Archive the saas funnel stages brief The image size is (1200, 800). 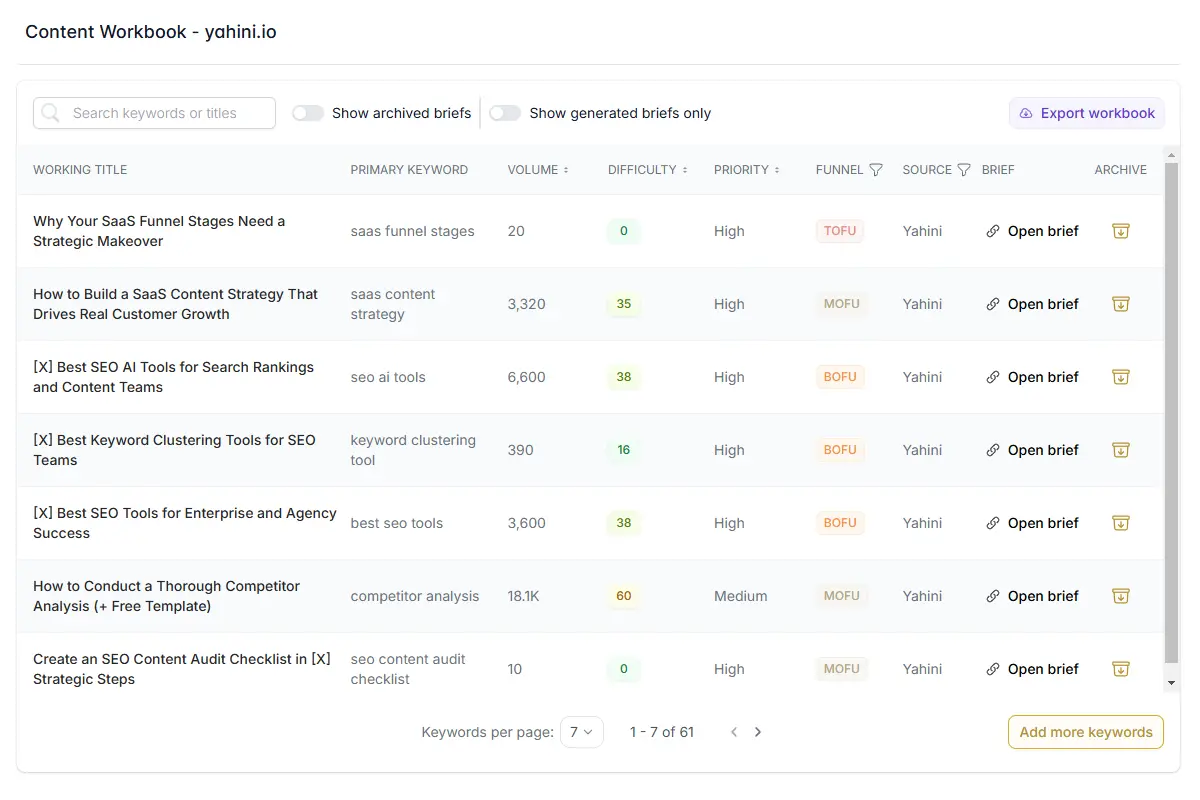point(1120,230)
